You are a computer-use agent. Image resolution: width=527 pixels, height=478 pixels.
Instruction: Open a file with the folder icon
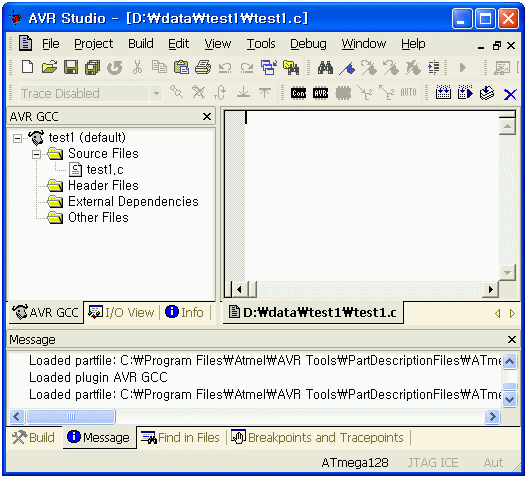click(49, 67)
